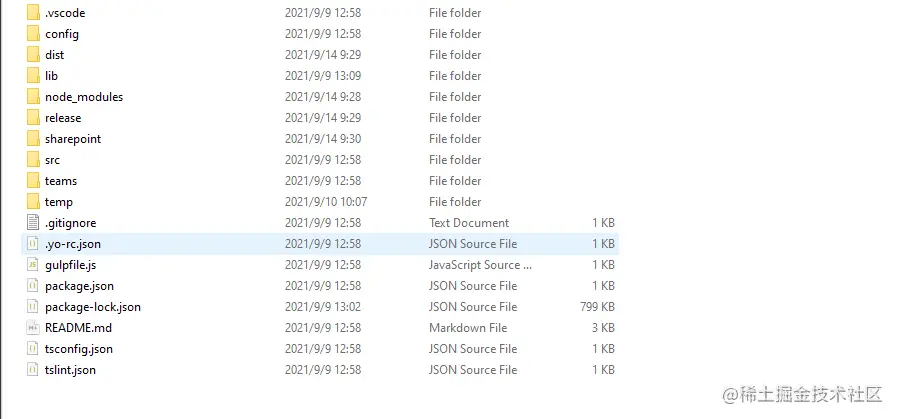Click the sharepoint folder icon

click(33, 139)
